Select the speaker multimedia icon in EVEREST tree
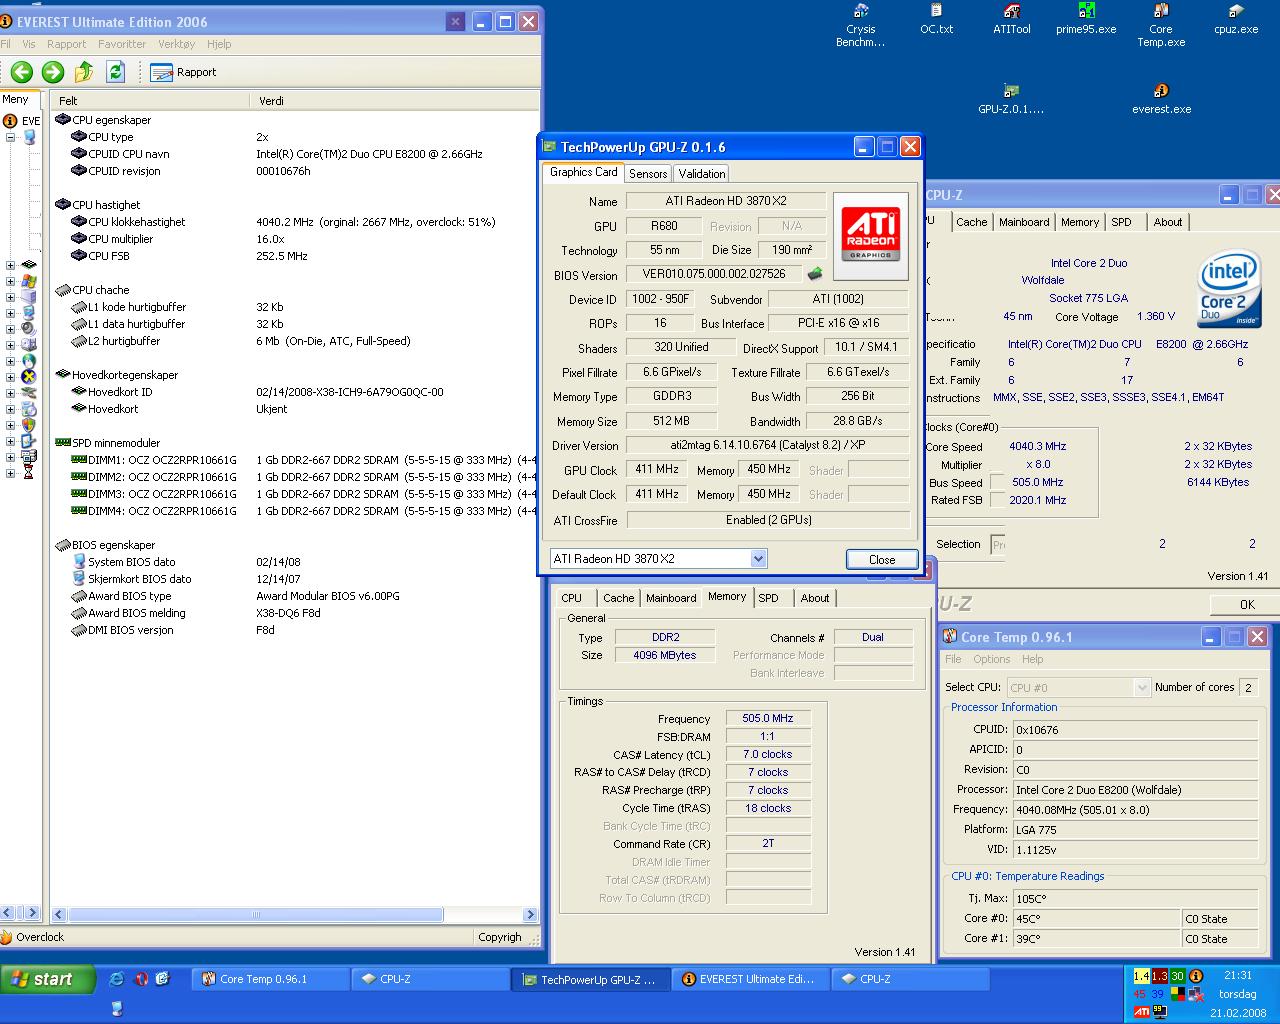Viewport: 1280px width, 1024px height. pos(29,328)
